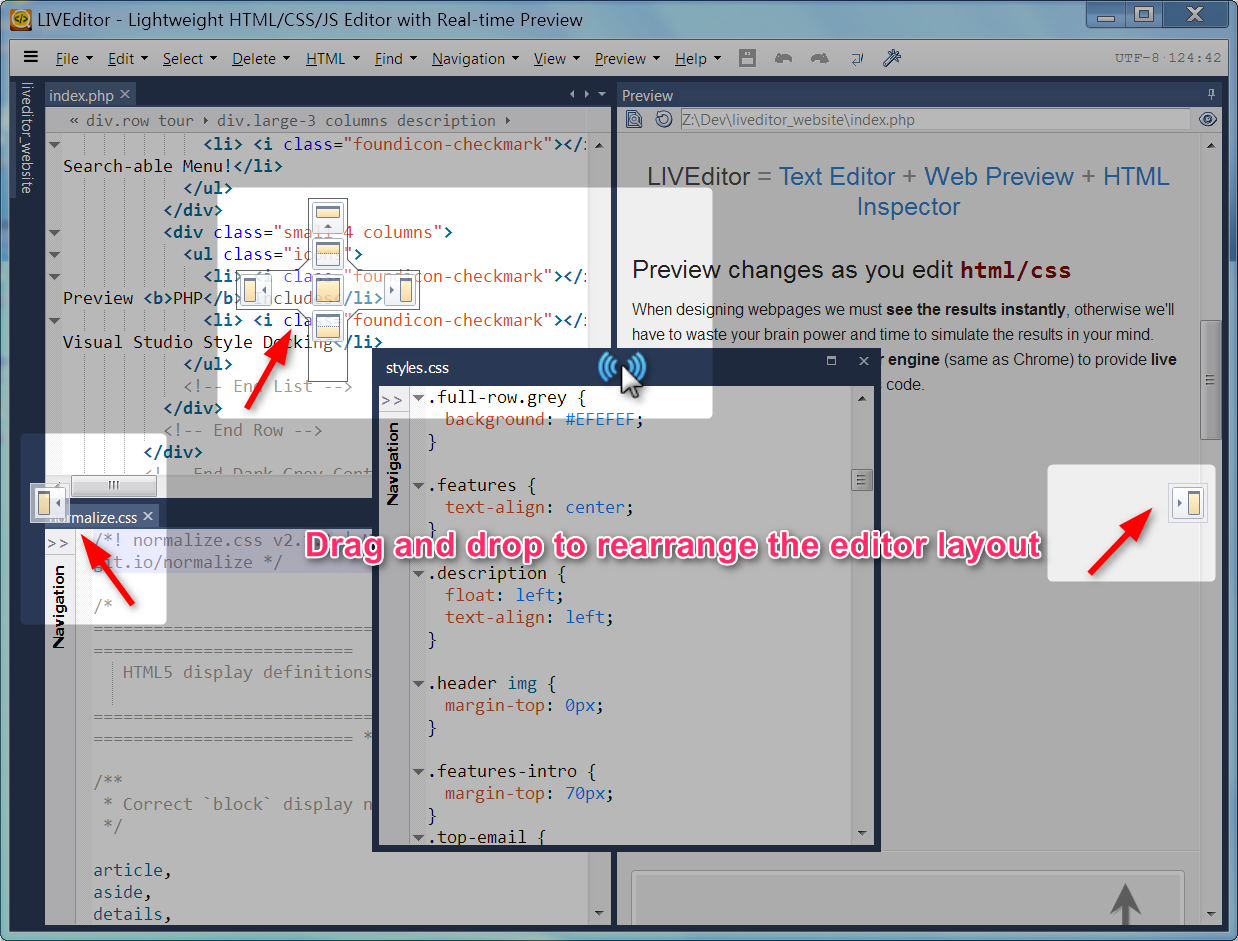Open the HTML menu

click(x=331, y=59)
